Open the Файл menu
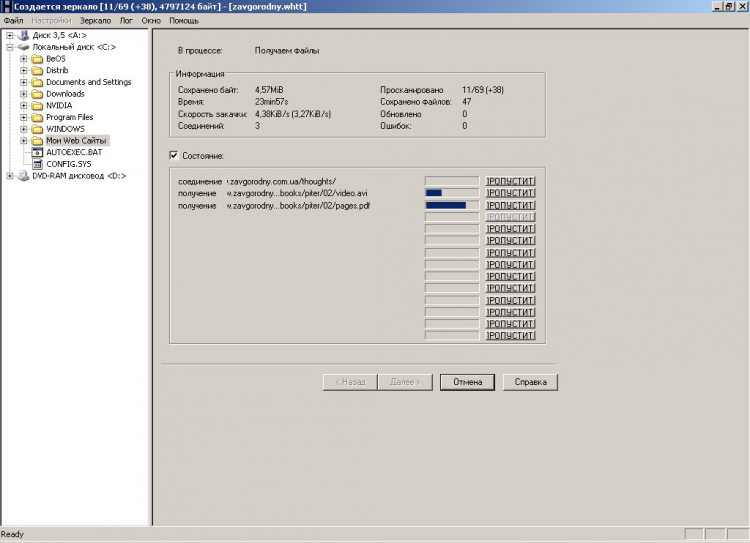Viewport: 750px width, 543px height. [13, 21]
